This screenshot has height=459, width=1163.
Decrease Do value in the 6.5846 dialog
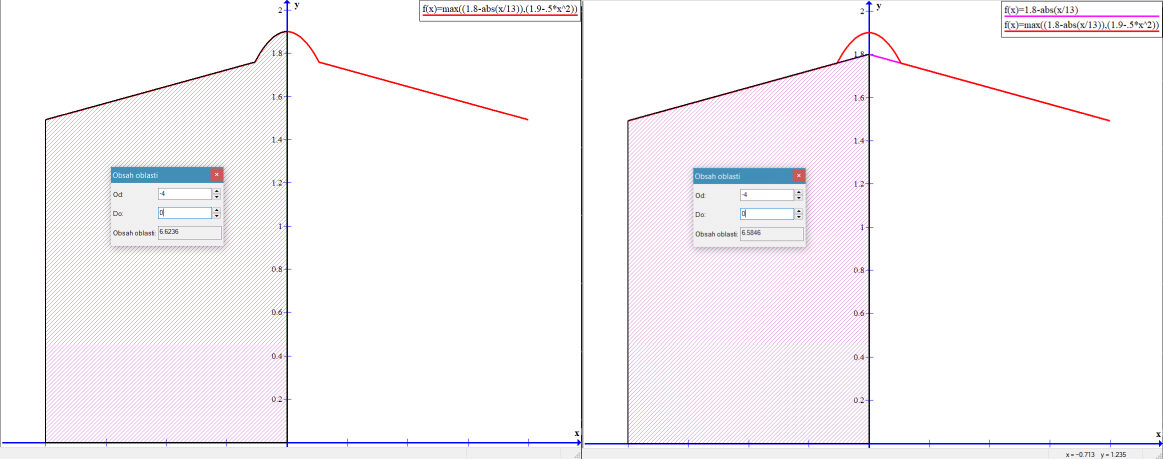[799, 217]
